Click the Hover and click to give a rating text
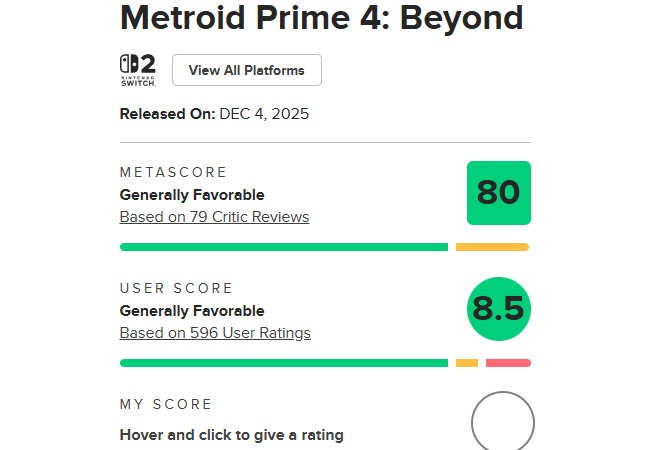This screenshot has height=450, width=650. point(231,435)
